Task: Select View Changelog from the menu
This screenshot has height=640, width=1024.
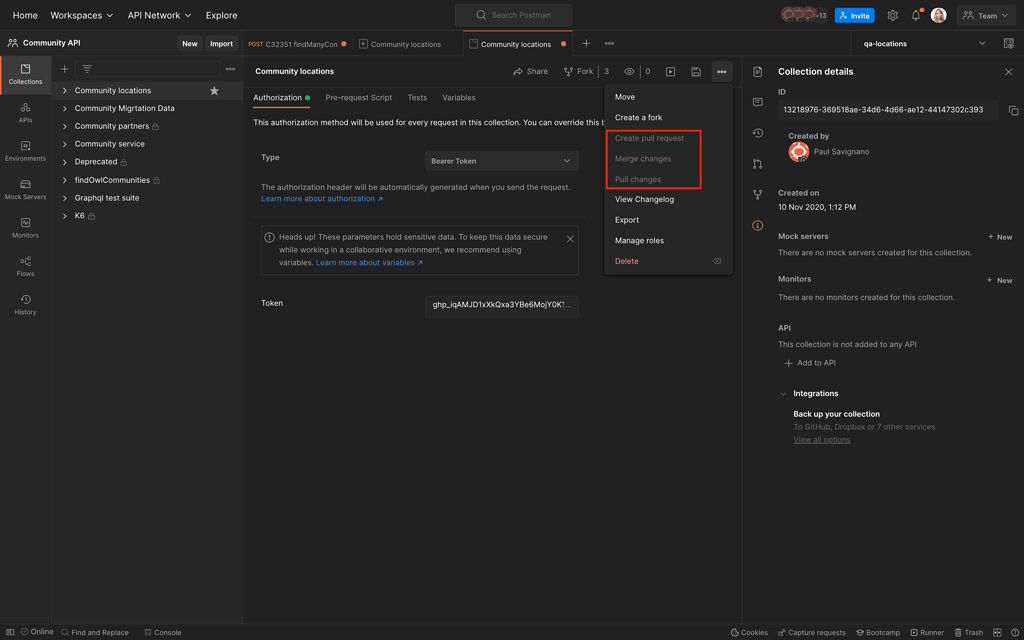Action: (644, 199)
